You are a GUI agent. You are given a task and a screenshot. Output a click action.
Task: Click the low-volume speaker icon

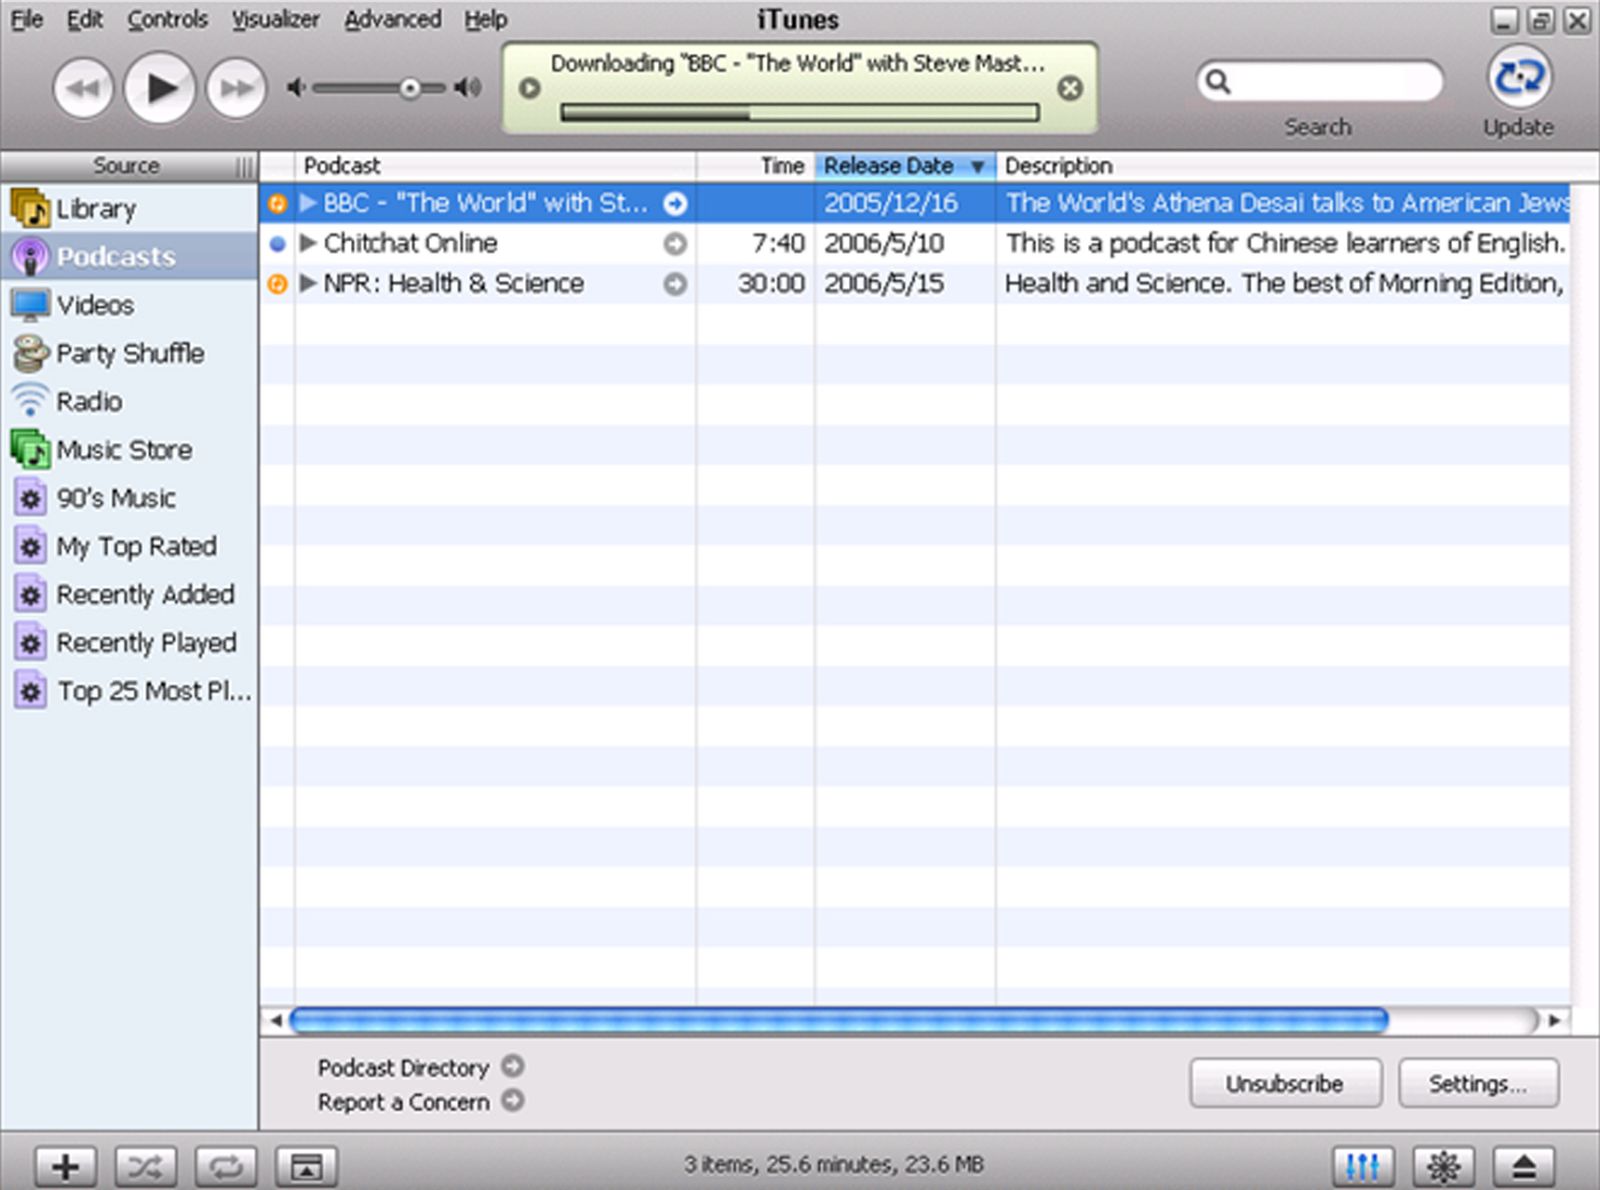[x=295, y=88]
